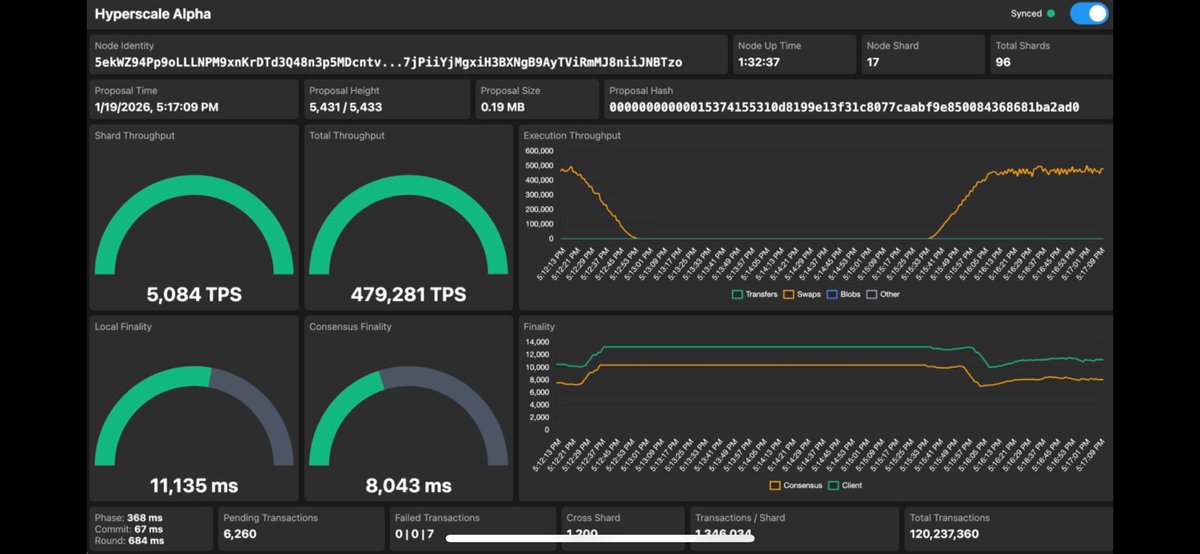
Task: Click the Failed Transactions label
Action: click(436, 518)
